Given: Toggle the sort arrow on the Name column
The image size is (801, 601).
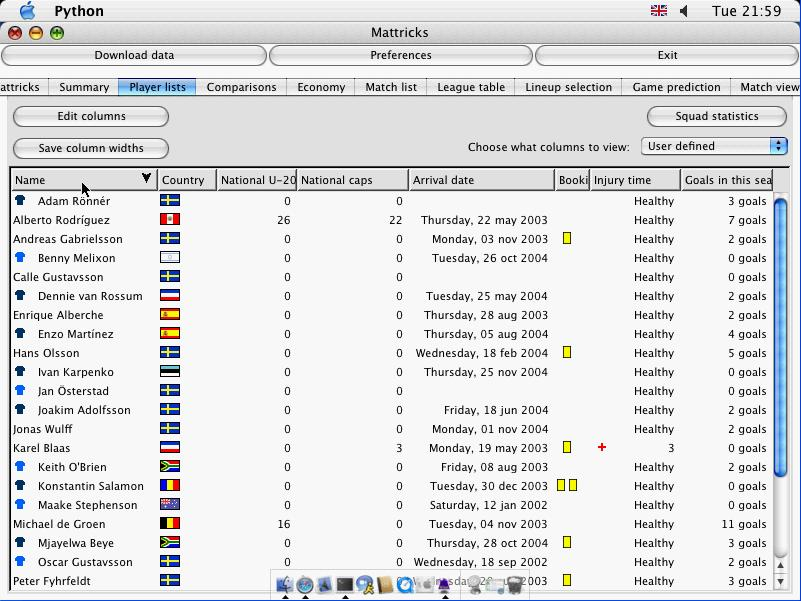Looking at the screenshot, I should pos(146,178).
